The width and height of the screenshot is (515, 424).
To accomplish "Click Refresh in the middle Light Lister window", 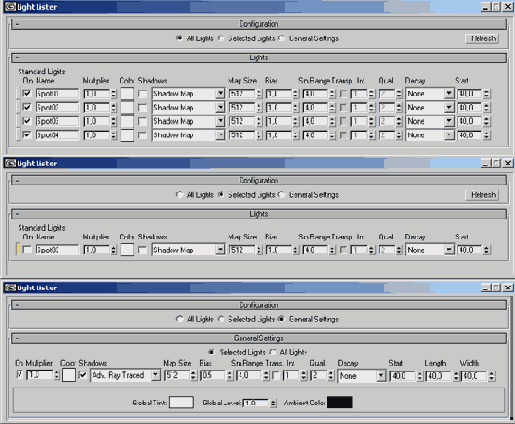I will point(482,195).
